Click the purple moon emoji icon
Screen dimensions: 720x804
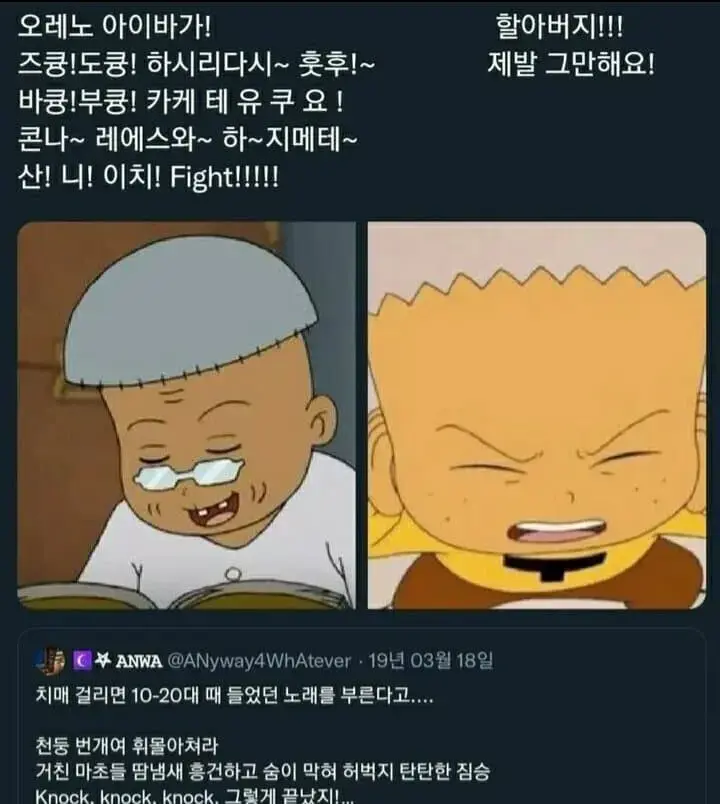(83, 660)
